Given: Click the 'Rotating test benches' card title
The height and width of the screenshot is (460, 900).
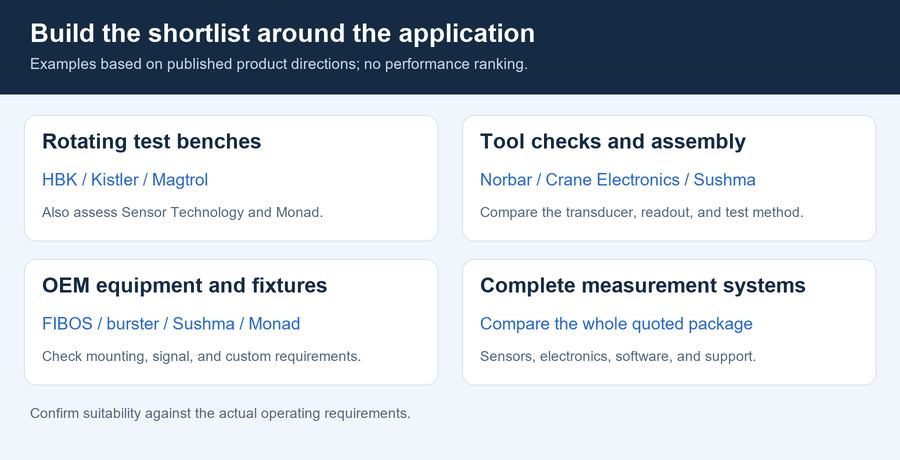Looking at the screenshot, I should (x=152, y=141).
